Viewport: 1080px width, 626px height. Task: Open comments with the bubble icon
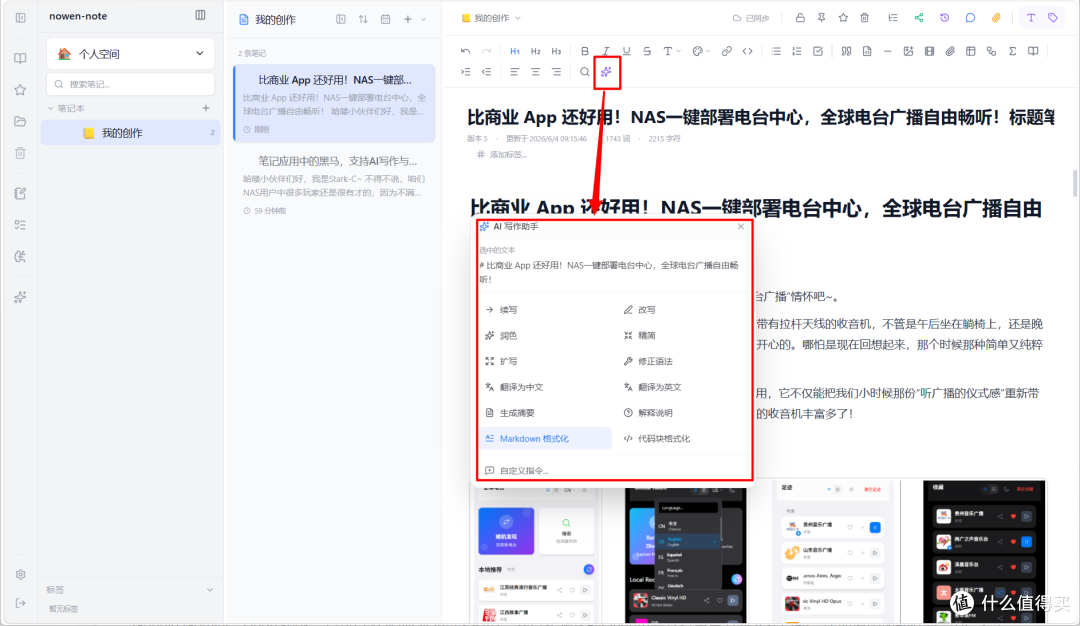pyautogui.click(x=970, y=18)
